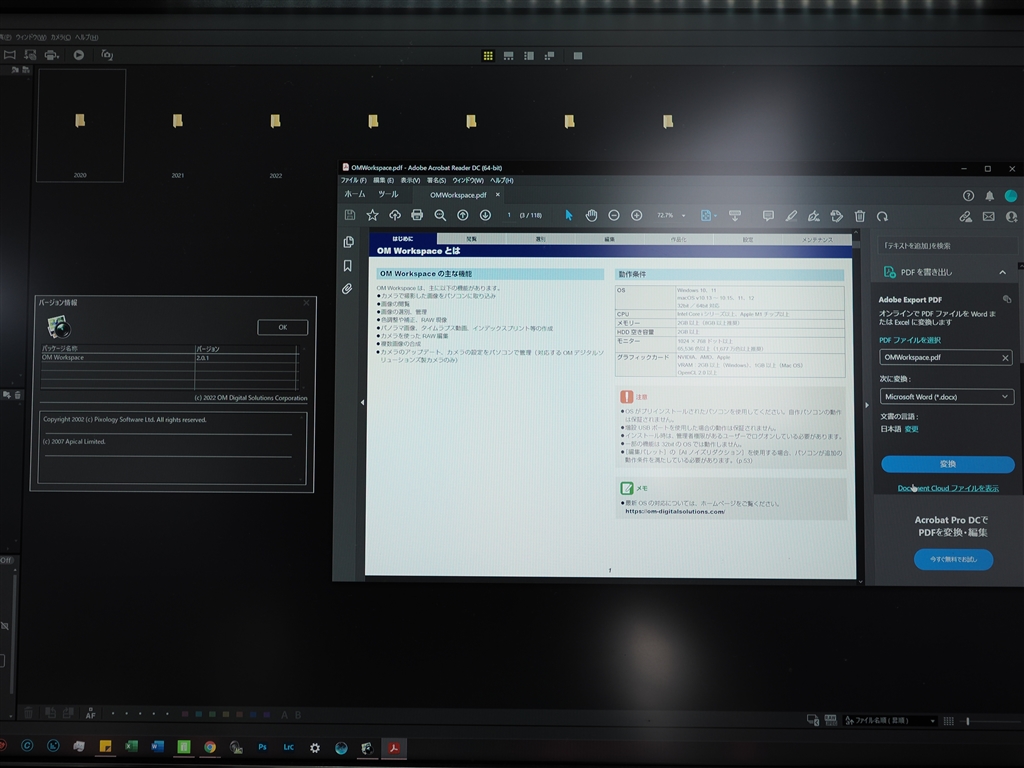The width and height of the screenshot is (1024, 768).
Task: Expand the left navigation pane arrow
Action: coord(362,402)
